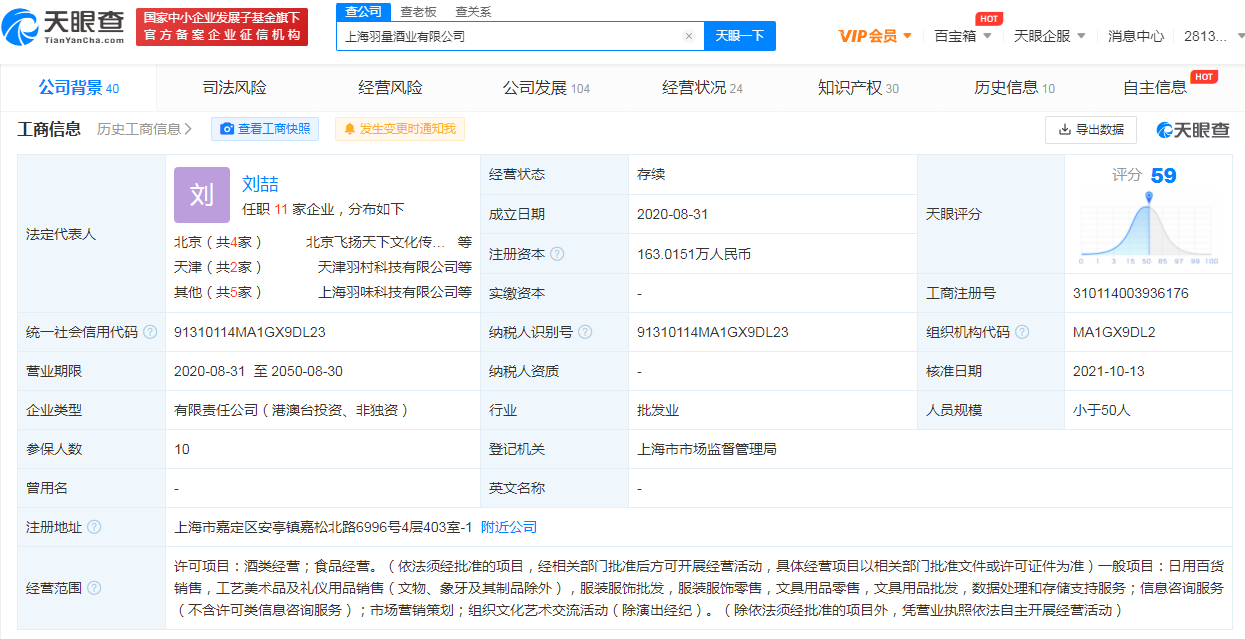Clear the search box with the X icon
The width and height of the screenshot is (1245, 639).
689,36
